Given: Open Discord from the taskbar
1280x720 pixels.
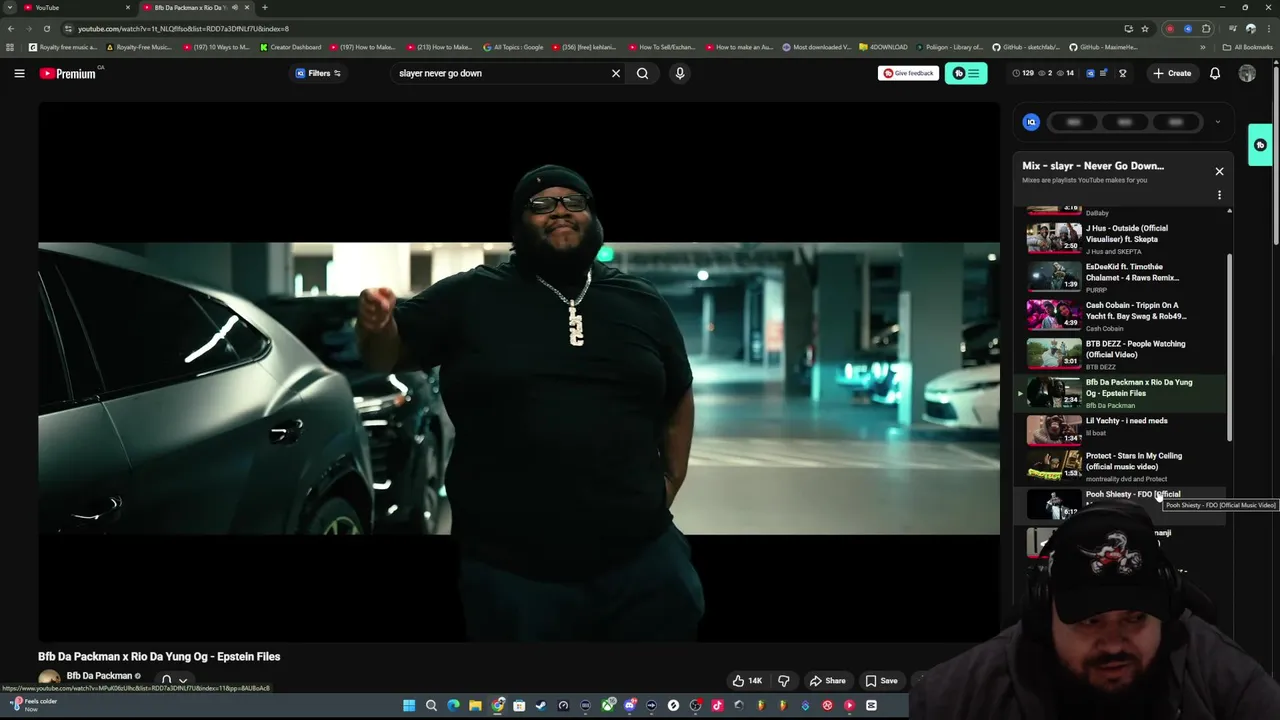Looking at the screenshot, I should point(629,705).
